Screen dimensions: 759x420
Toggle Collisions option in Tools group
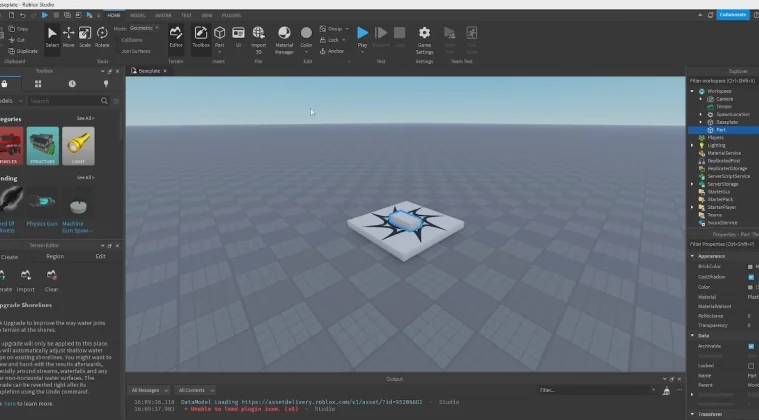point(132,40)
